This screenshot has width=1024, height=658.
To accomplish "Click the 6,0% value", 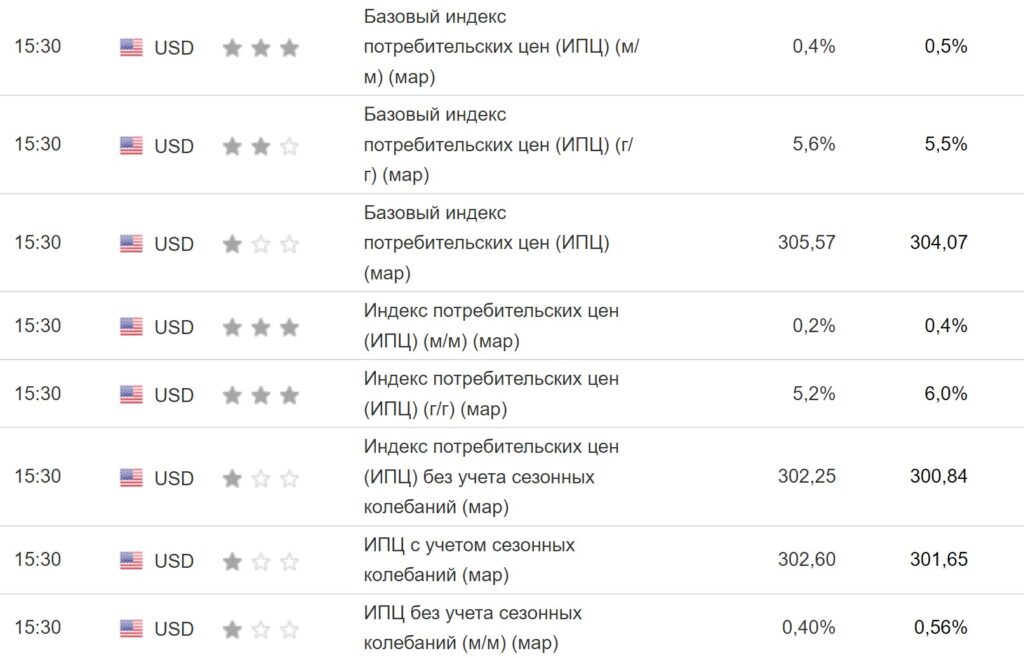I will (946, 394).
